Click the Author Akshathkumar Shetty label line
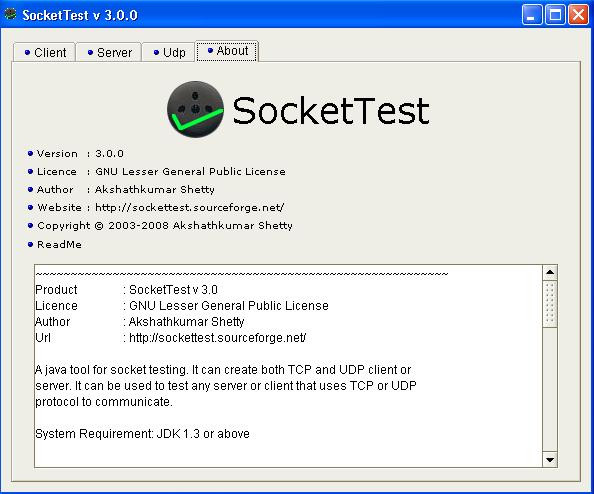 [121, 189]
